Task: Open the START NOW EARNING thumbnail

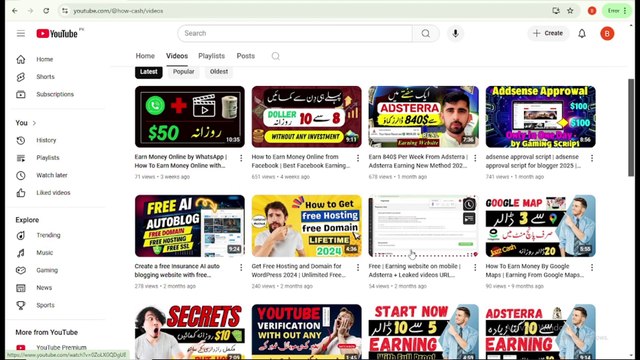Action: click(424, 332)
